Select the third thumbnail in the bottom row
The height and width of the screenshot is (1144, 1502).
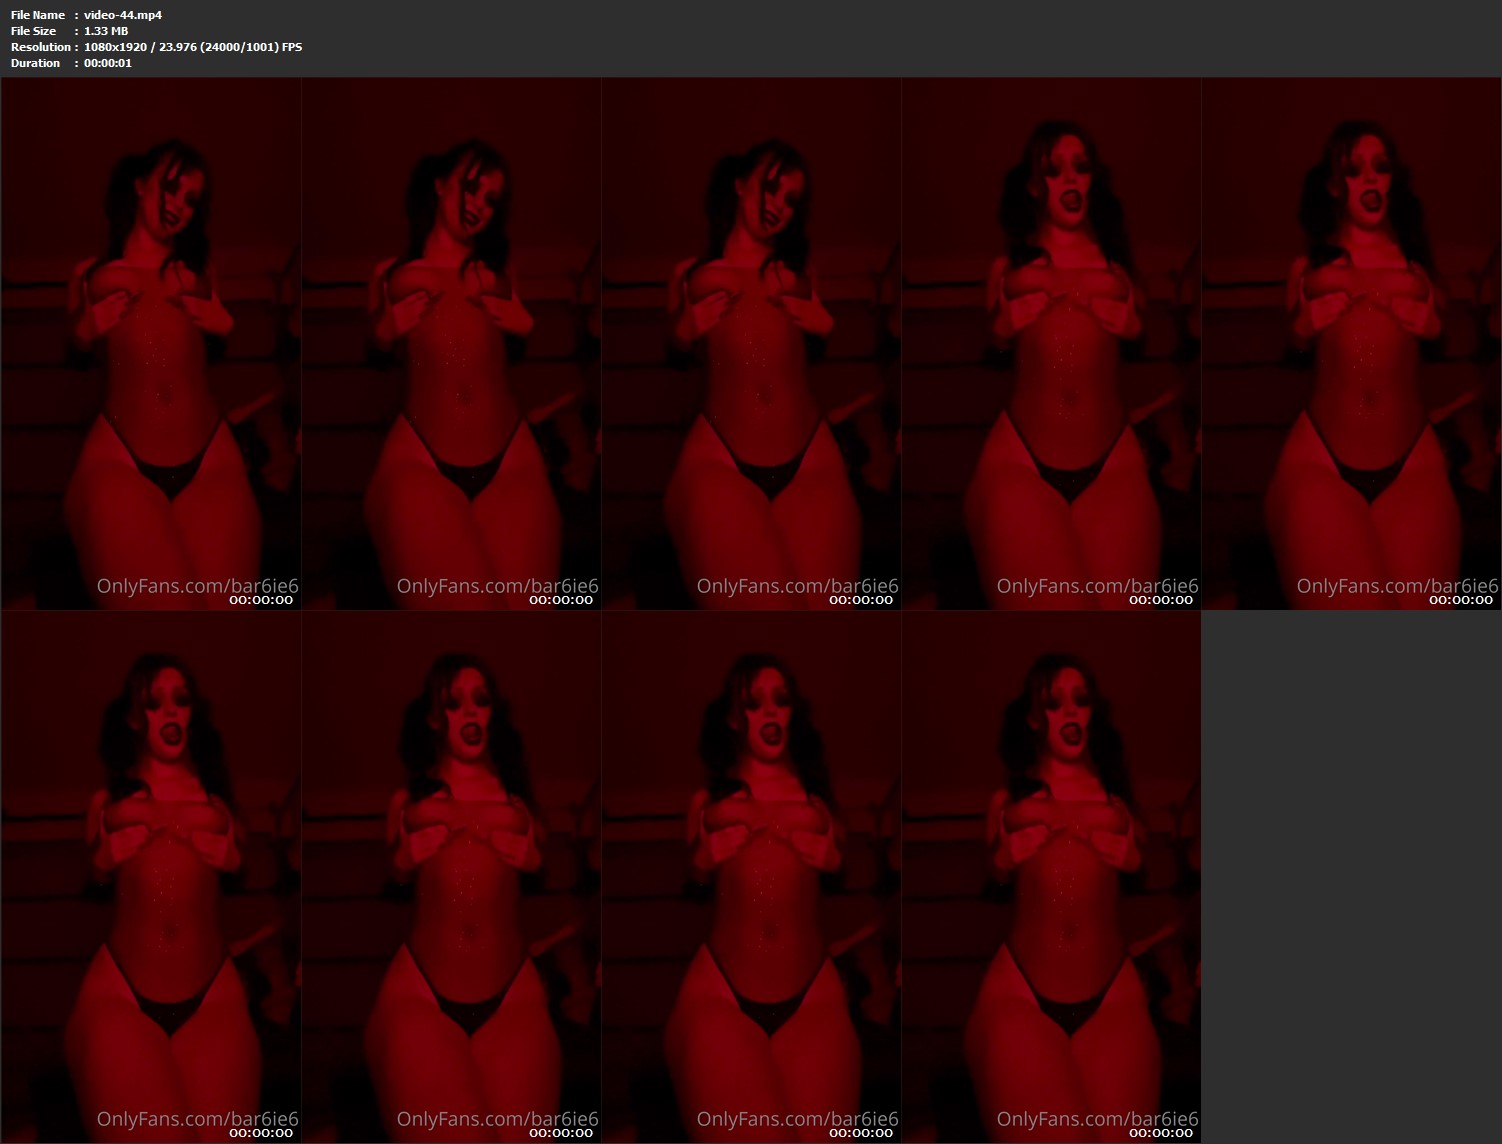tap(751, 877)
